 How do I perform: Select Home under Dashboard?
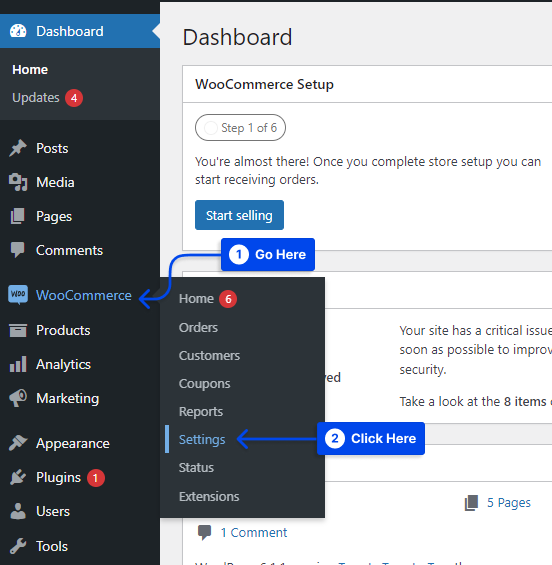pyautogui.click(x=30, y=70)
